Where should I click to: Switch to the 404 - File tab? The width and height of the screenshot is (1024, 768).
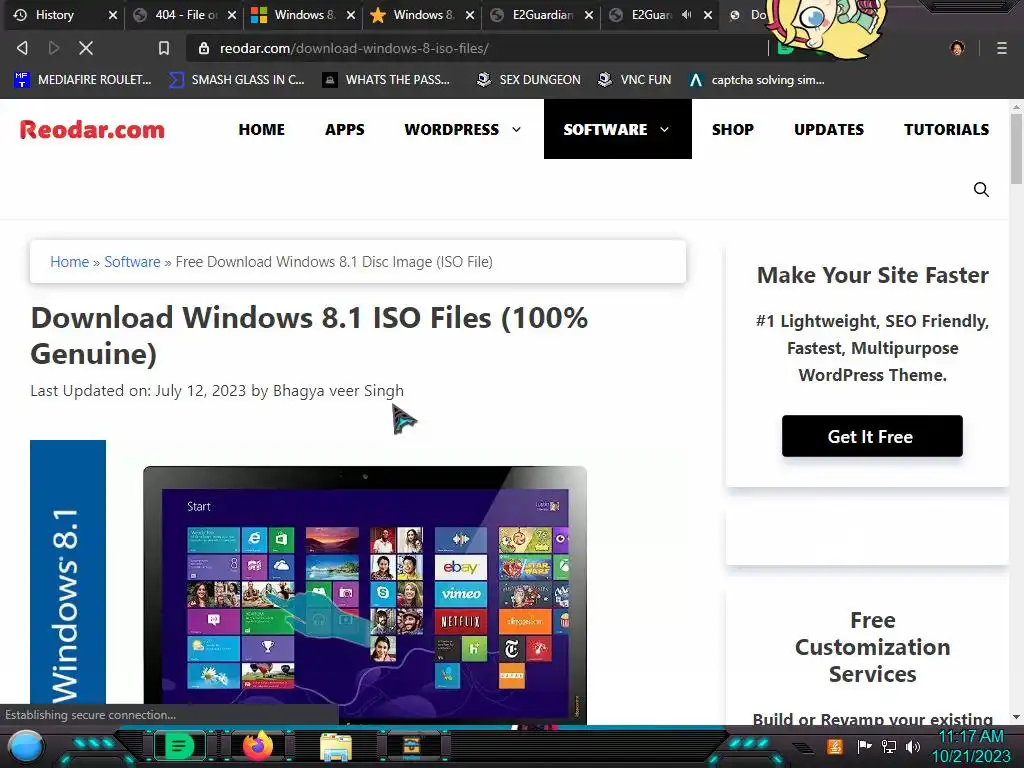coord(186,14)
